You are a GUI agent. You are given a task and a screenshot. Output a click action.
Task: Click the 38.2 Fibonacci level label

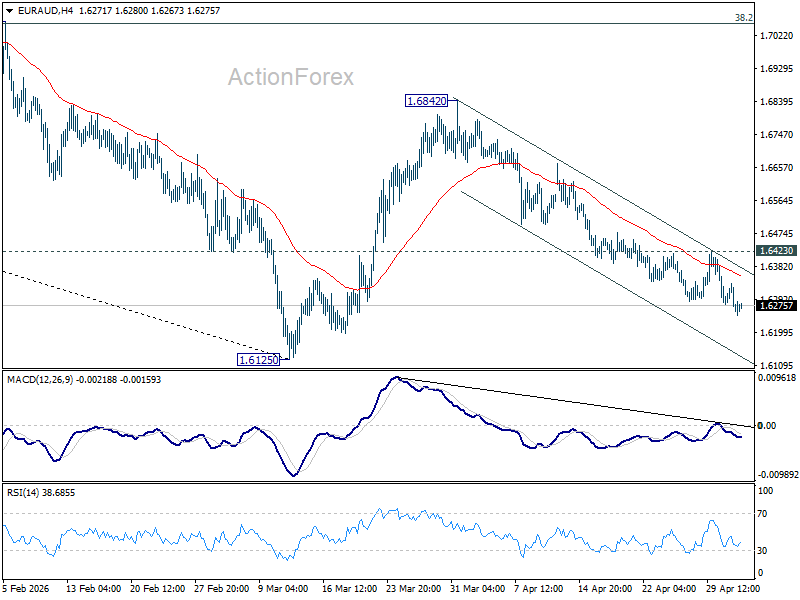point(743,18)
